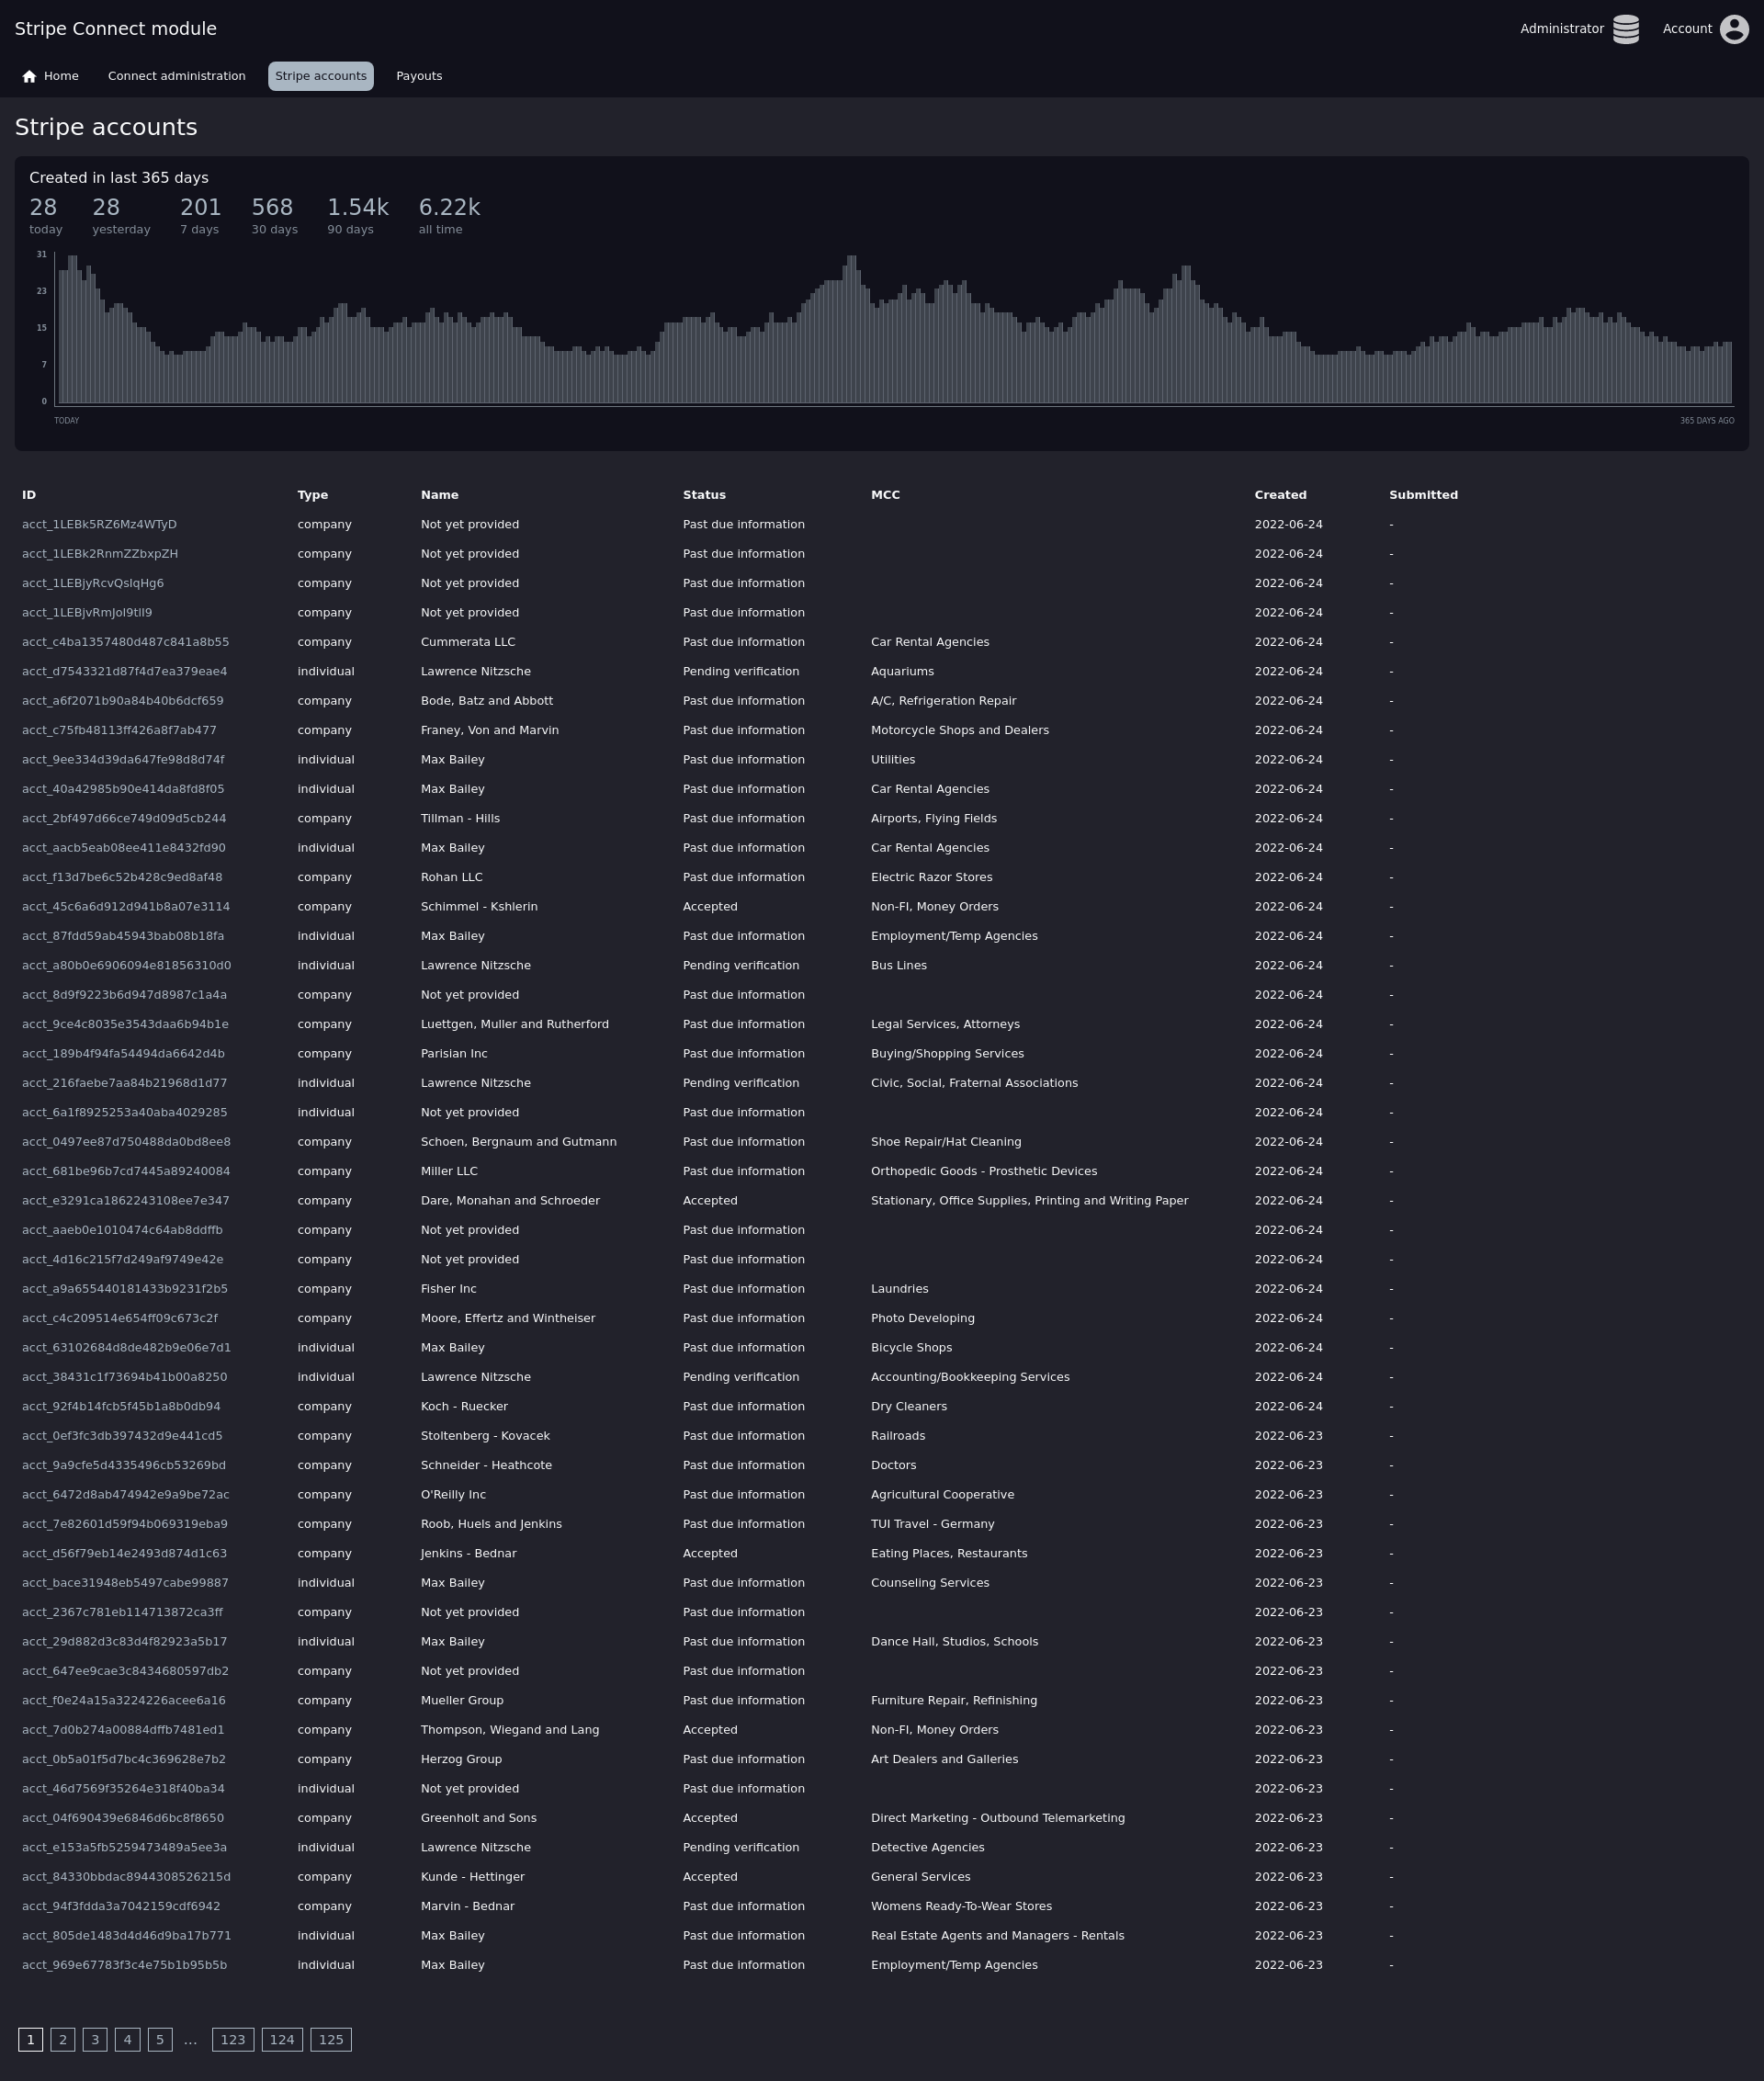
Task: Select the Stripe accounts tab
Action: (320, 76)
